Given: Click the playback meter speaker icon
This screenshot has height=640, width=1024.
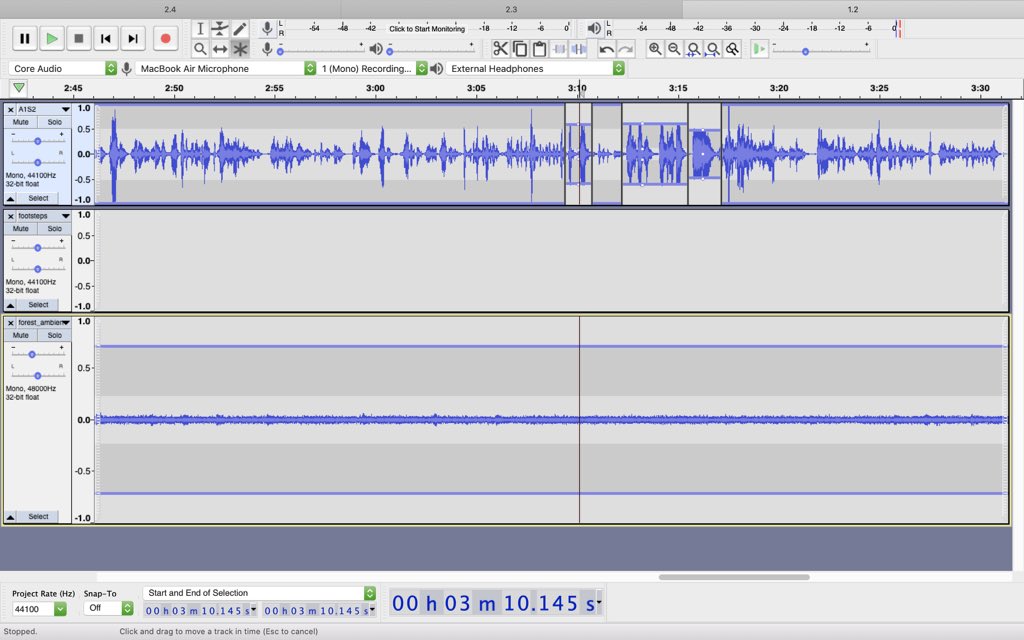Looking at the screenshot, I should pos(593,28).
